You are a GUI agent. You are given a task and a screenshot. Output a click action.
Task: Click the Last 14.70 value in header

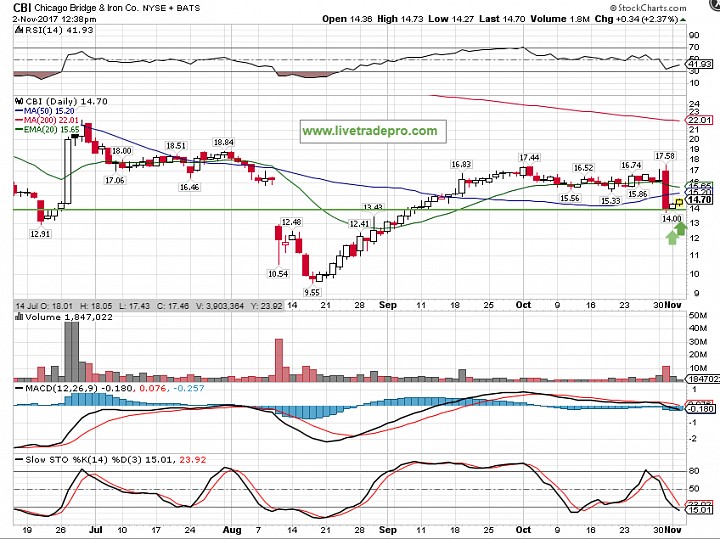(x=502, y=19)
